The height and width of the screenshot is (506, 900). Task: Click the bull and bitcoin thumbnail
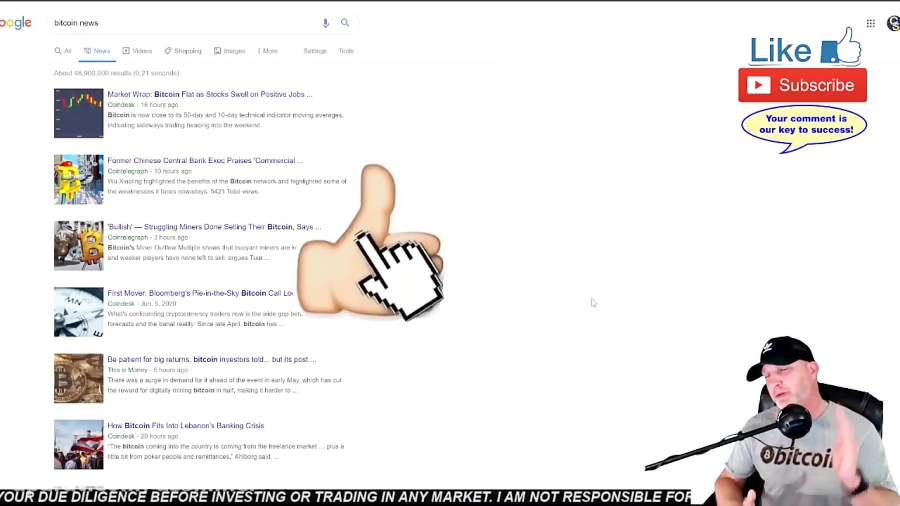point(79,246)
